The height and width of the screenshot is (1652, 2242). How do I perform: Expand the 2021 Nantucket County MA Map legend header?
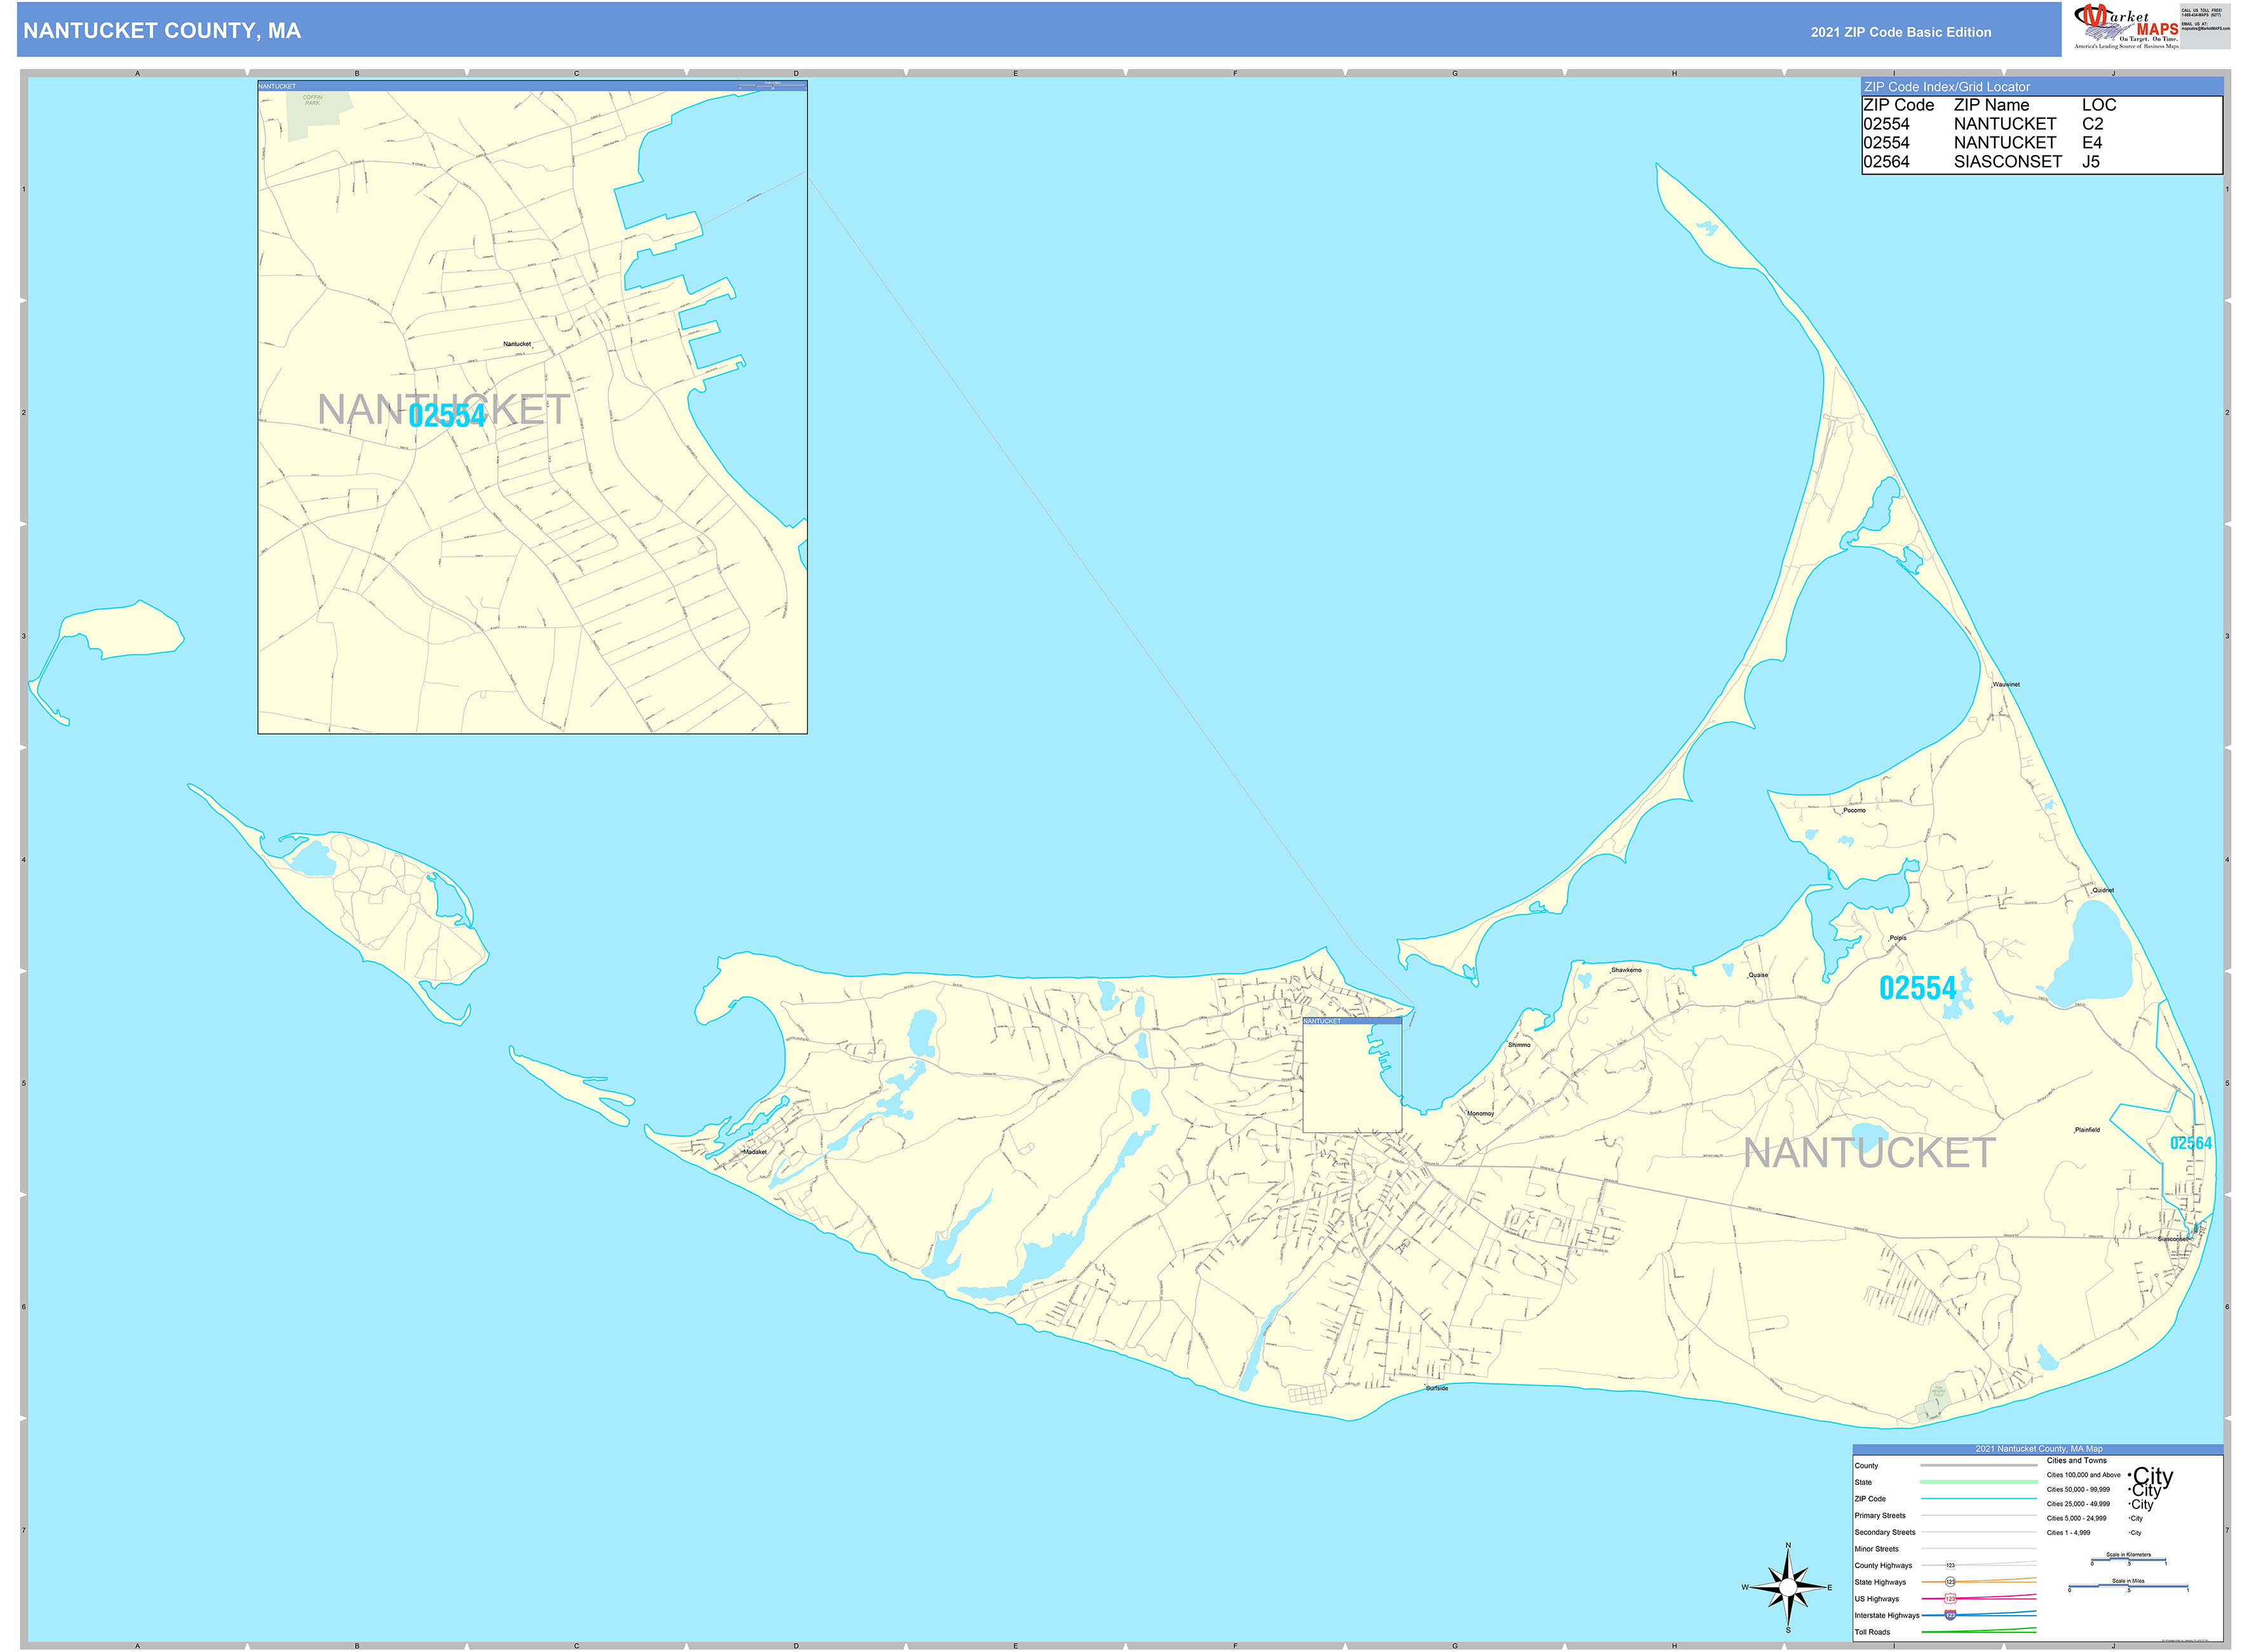pyautogui.click(x=2040, y=1449)
